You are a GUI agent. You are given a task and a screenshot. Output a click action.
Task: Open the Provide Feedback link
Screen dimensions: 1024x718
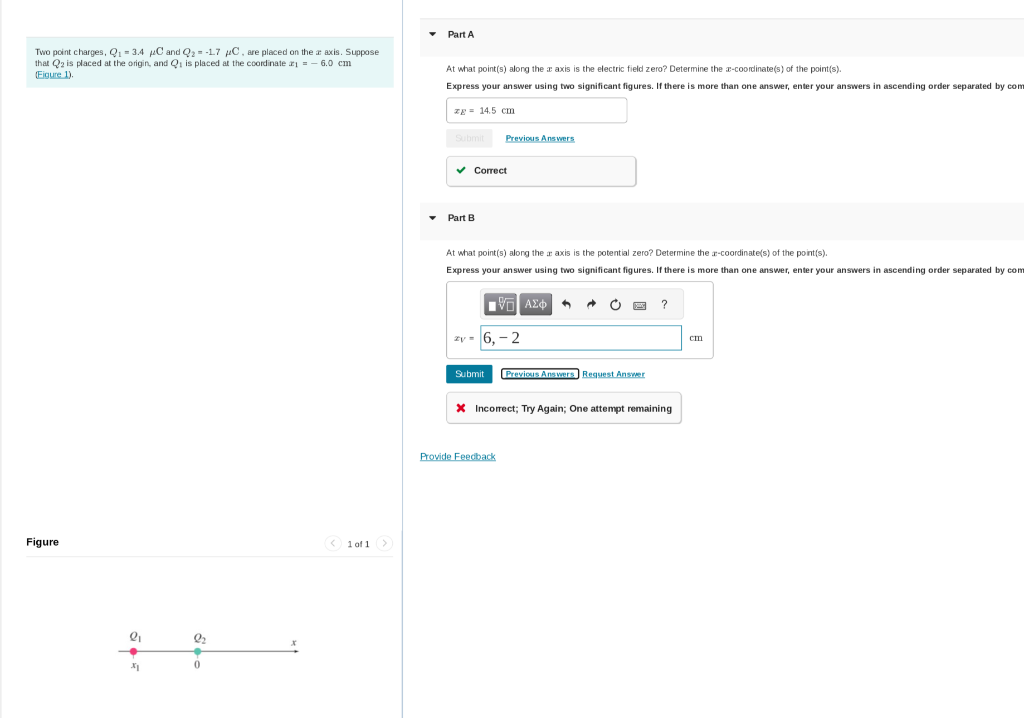click(457, 456)
